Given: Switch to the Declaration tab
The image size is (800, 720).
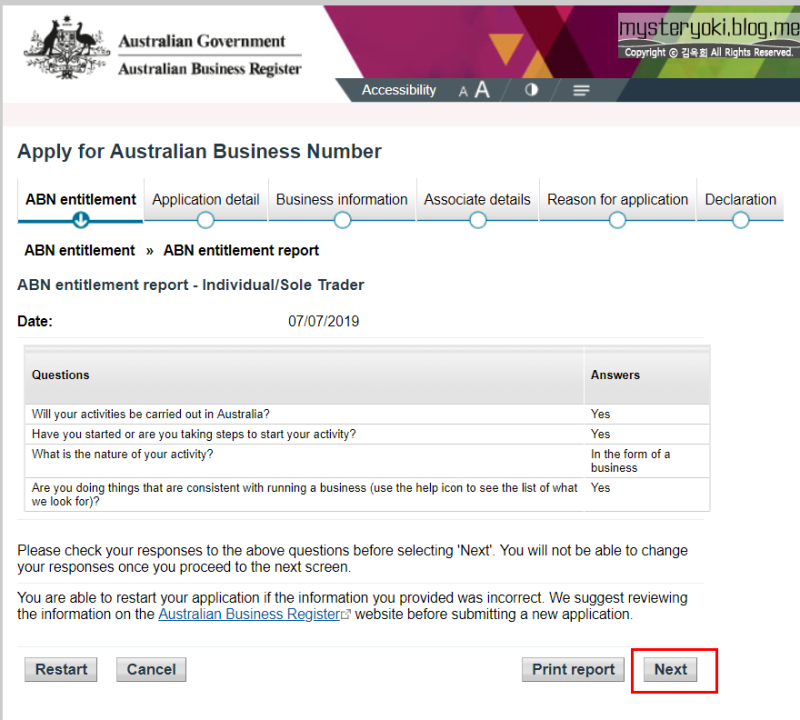Looking at the screenshot, I should click(740, 200).
